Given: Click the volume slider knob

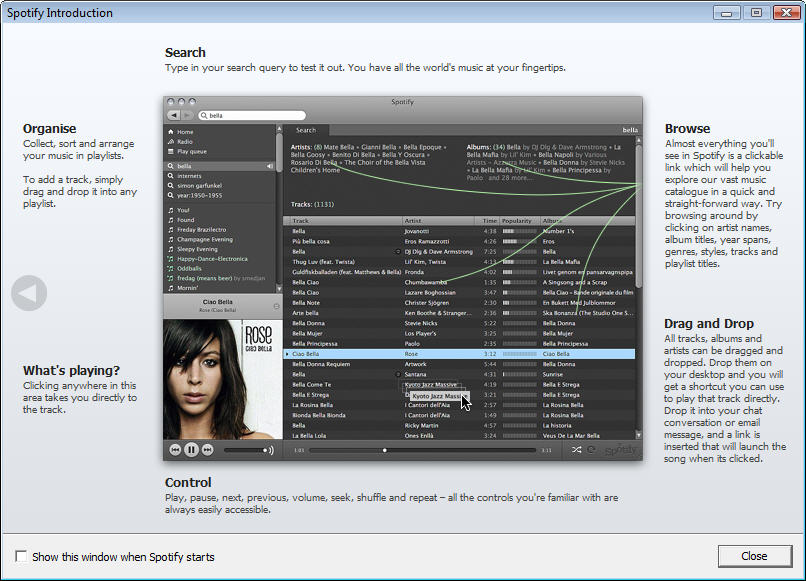Looking at the screenshot, I should (x=265, y=450).
